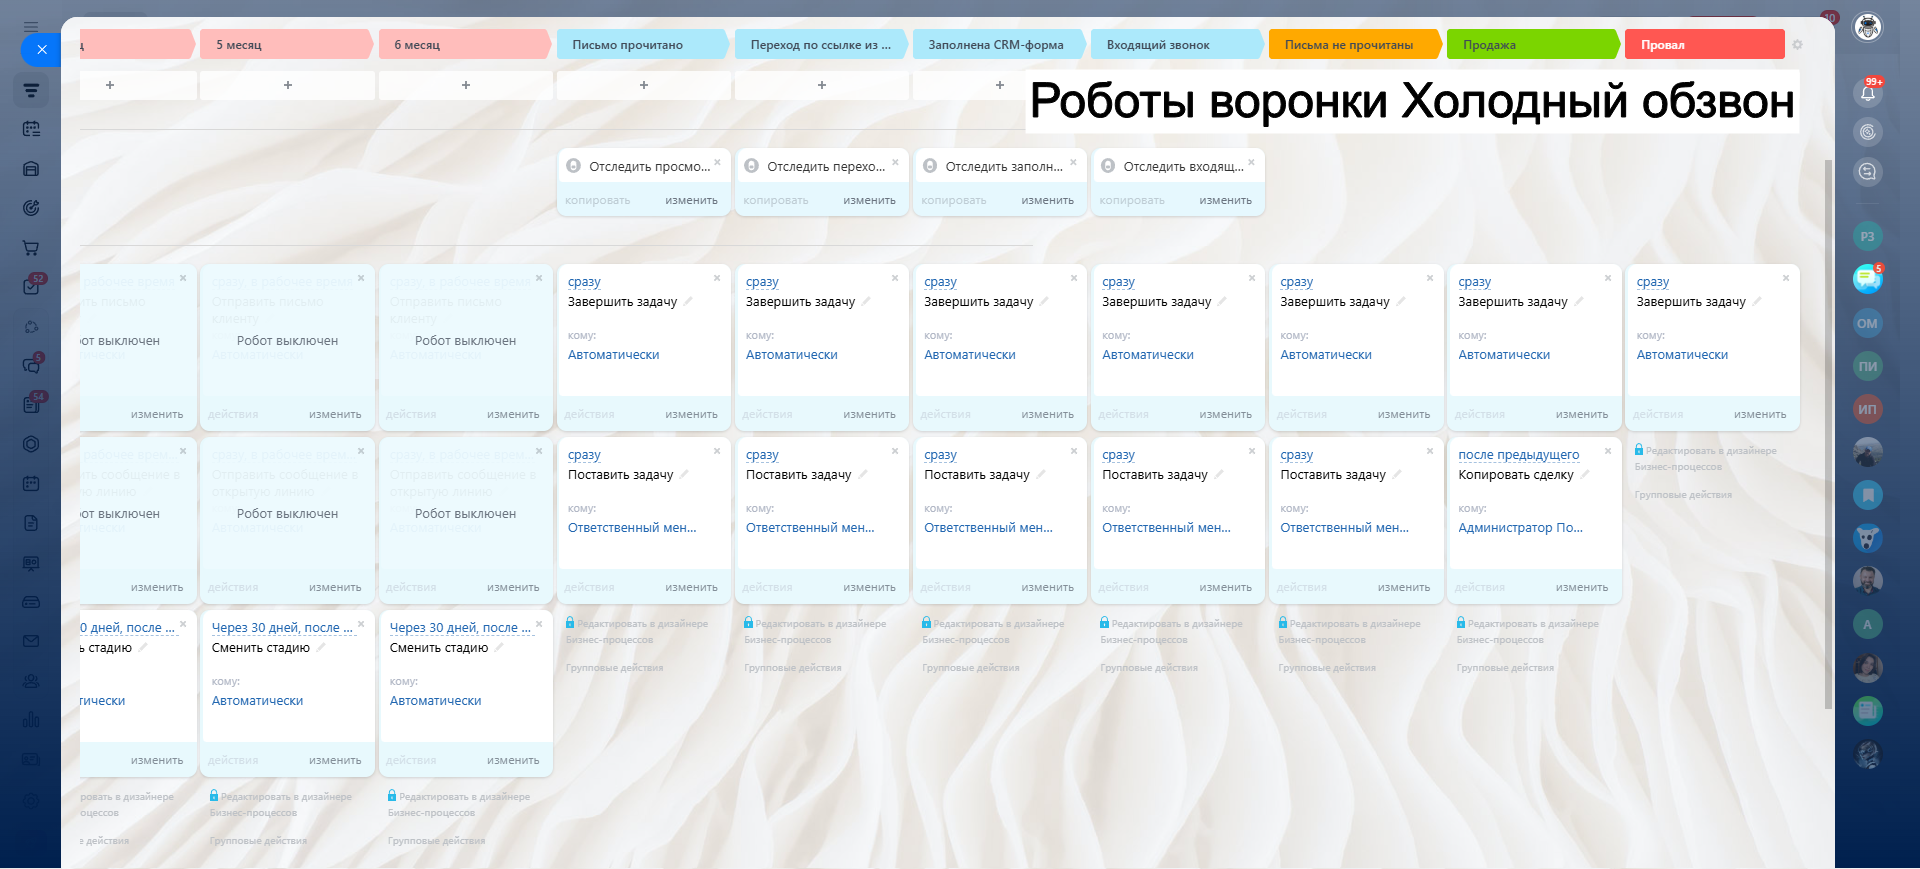Click the stage settings gear next to Провал

1797,45
